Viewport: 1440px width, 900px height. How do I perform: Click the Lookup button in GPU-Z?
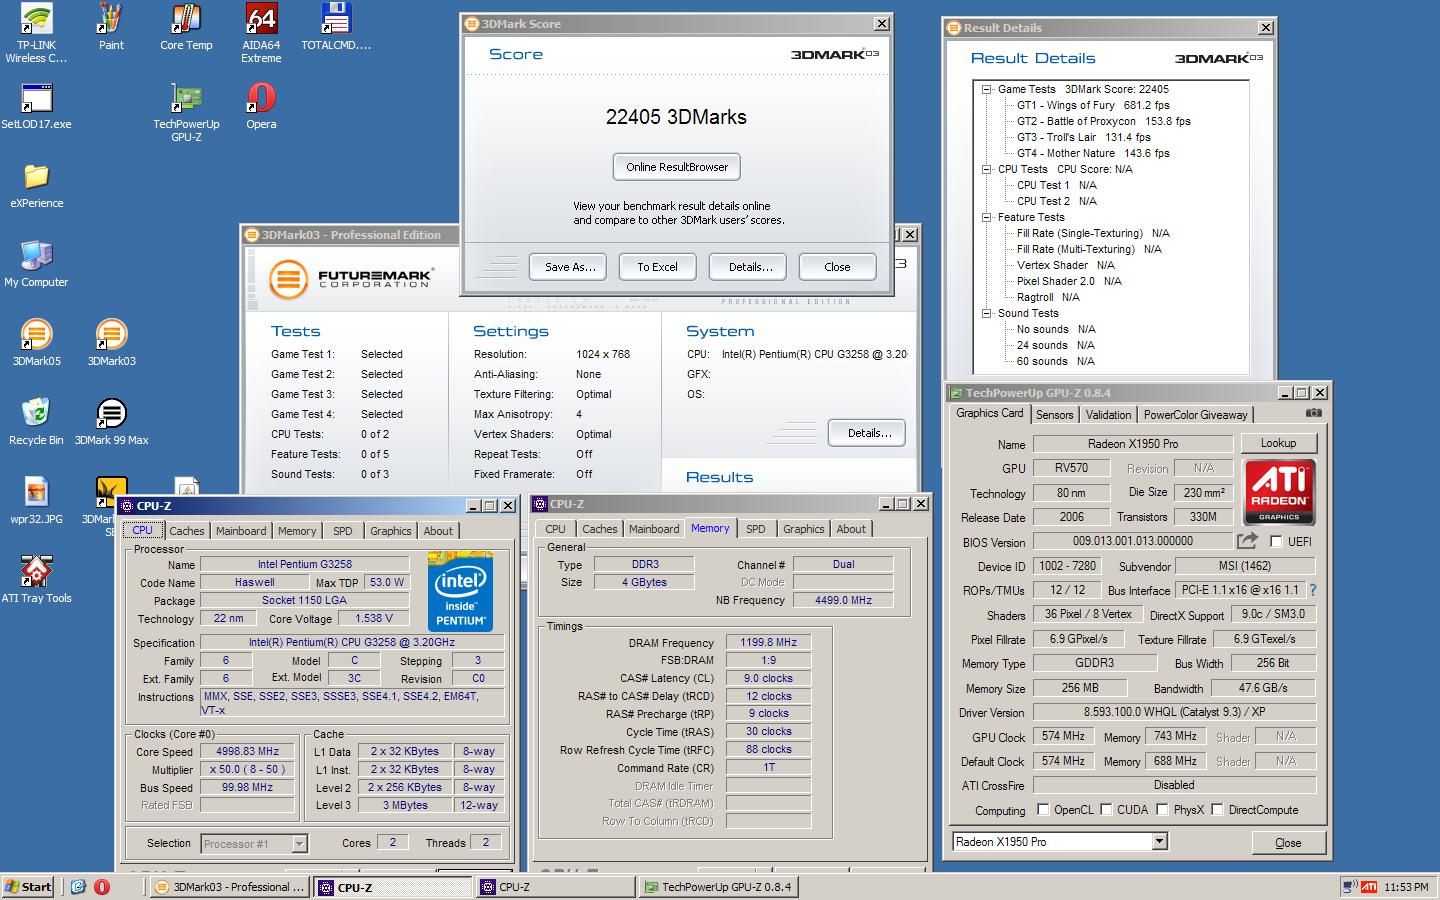click(1278, 443)
